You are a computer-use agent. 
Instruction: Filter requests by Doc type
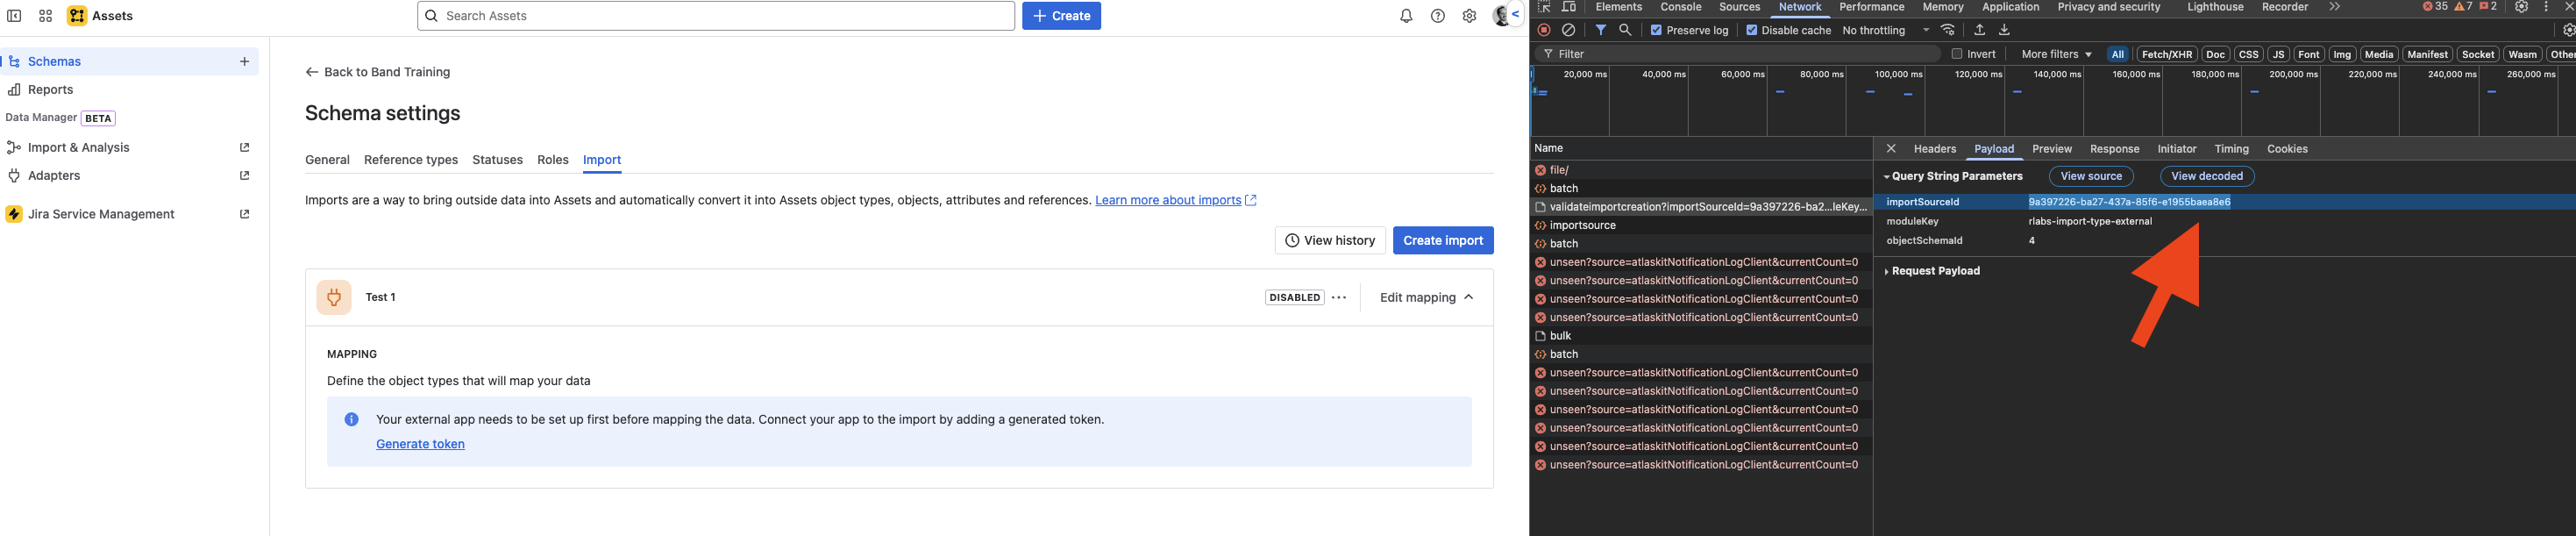tap(2216, 54)
